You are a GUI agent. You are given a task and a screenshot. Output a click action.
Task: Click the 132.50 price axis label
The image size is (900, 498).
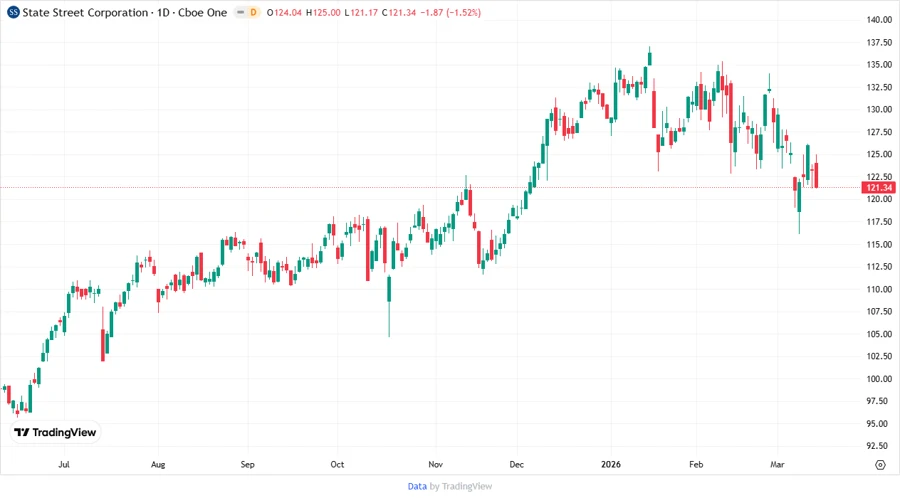879,87
